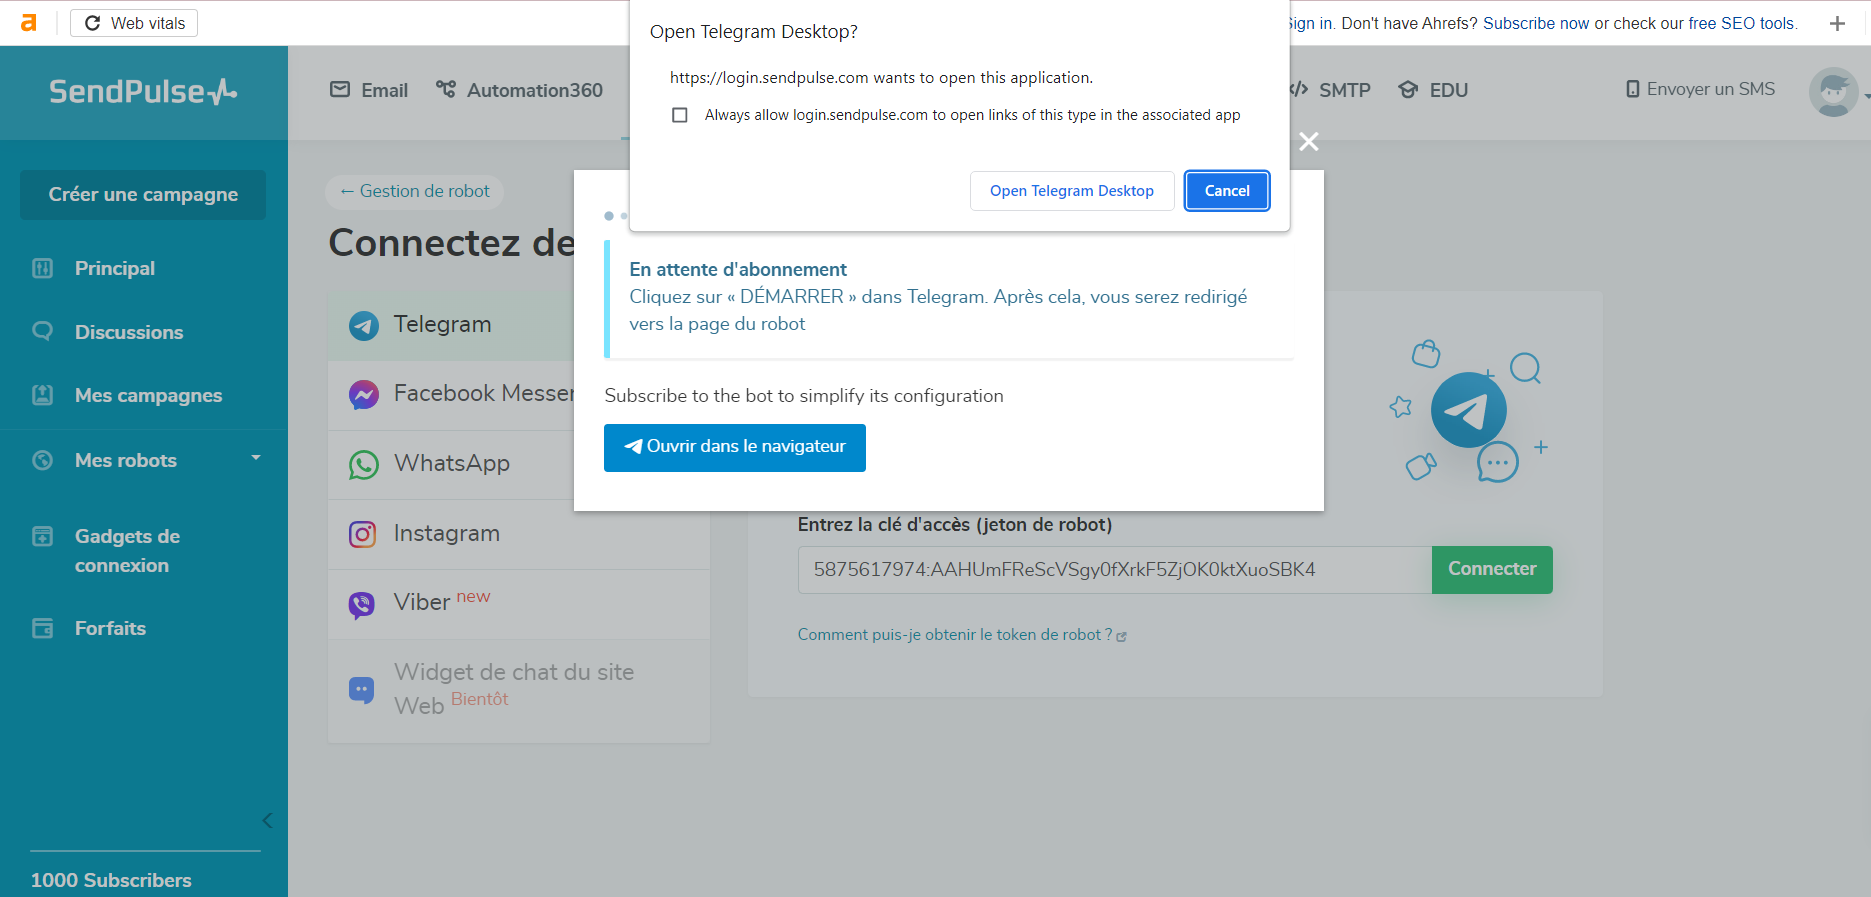Click the Facebook Messenger icon
Image resolution: width=1871 pixels, height=897 pixels.
point(364,395)
